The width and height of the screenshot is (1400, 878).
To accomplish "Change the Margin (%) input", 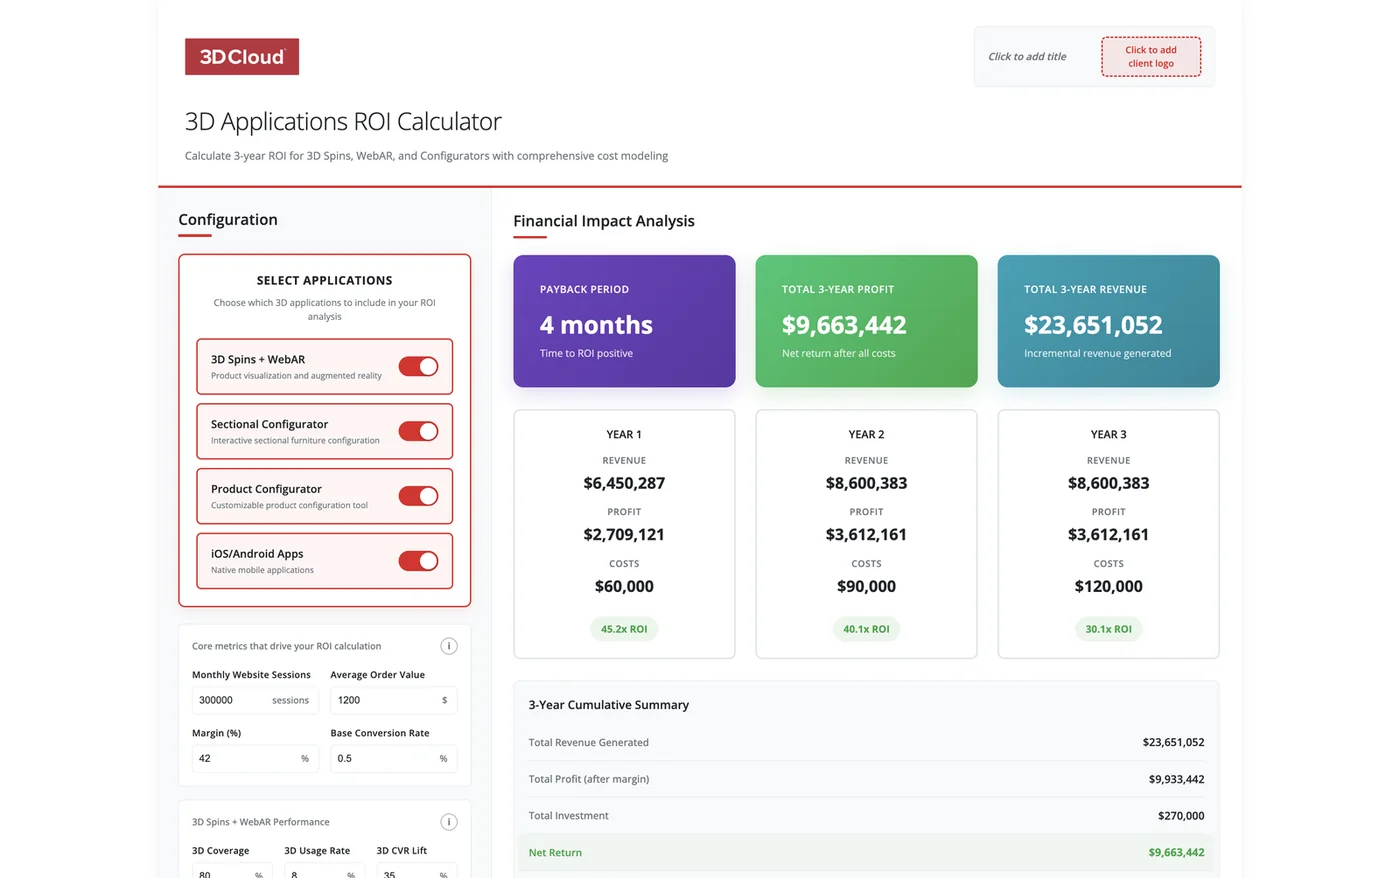I will (x=255, y=758).
